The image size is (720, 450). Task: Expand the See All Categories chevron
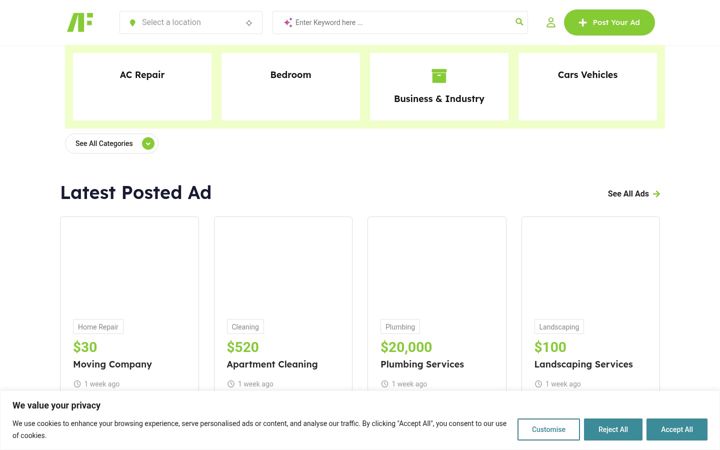click(x=148, y=144)
